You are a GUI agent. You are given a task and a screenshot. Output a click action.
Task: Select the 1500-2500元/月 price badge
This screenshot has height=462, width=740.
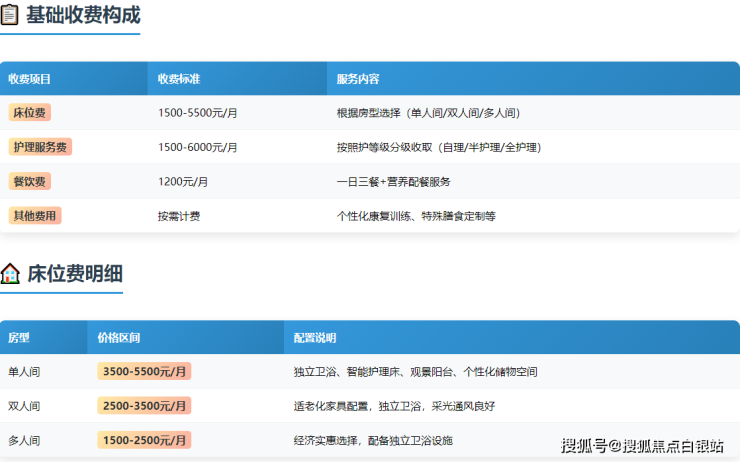click(144, 440)
